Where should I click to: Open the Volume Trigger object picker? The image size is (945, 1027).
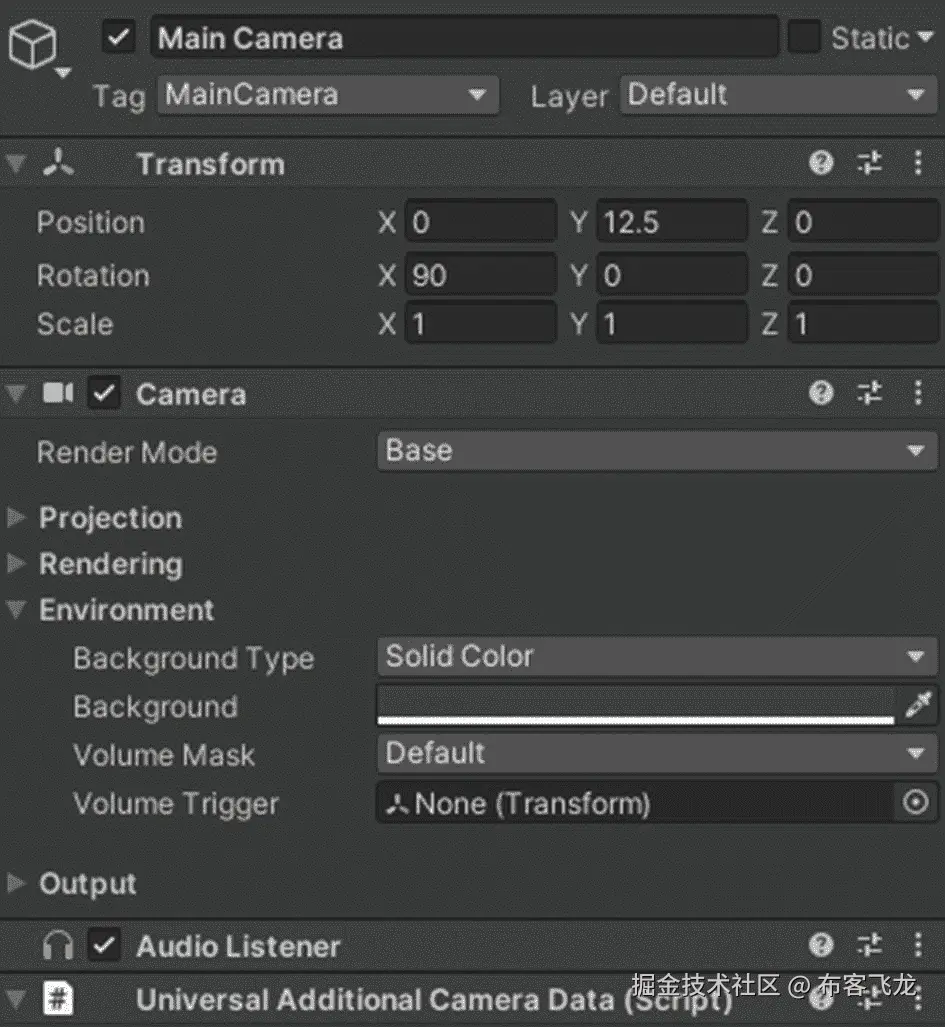pos(916,802)
